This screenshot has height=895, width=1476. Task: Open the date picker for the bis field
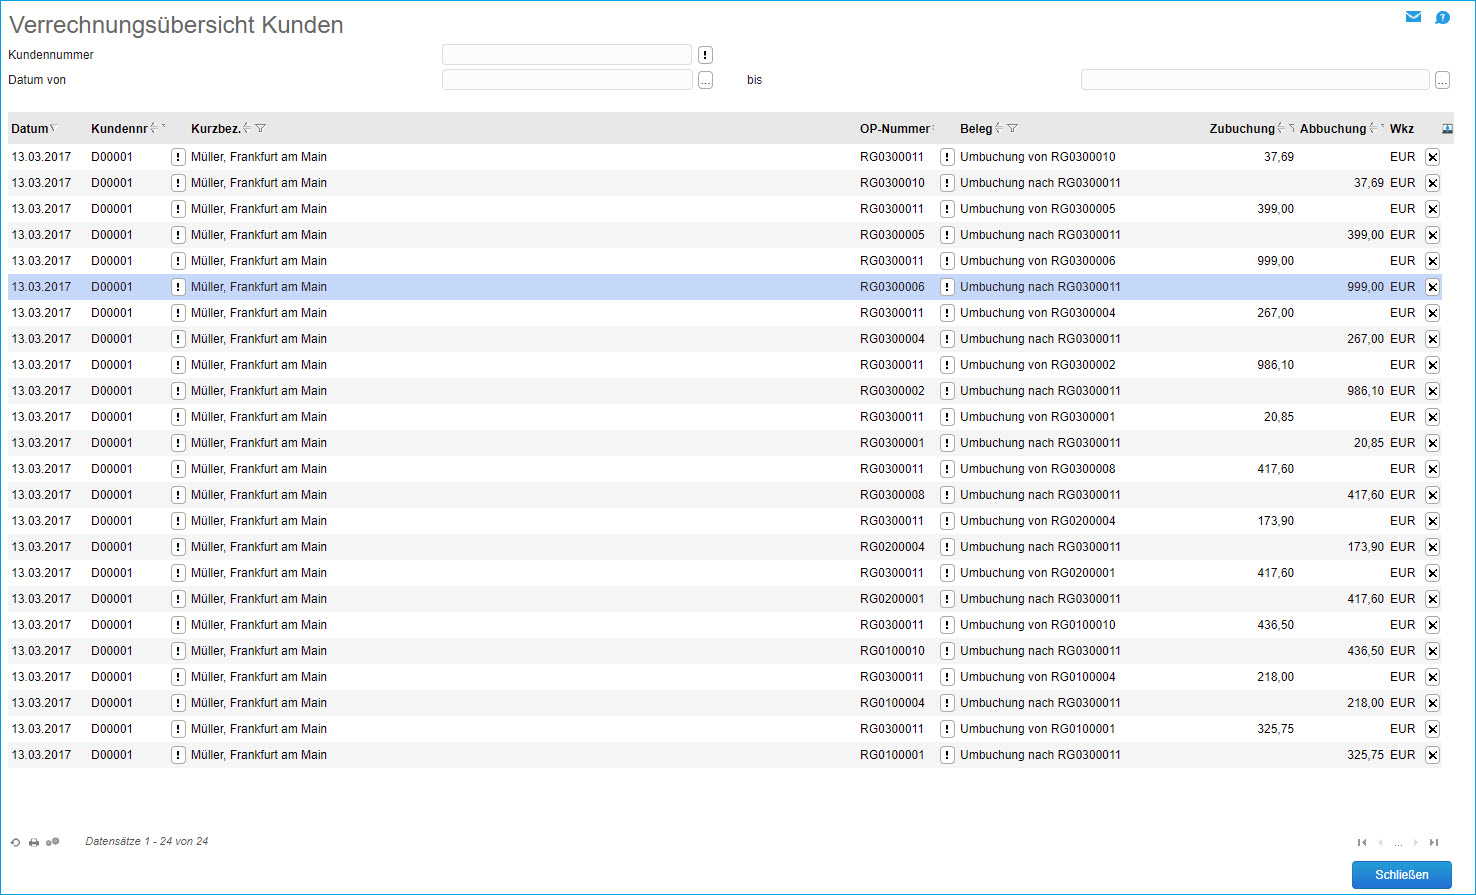coord(1442,81)
